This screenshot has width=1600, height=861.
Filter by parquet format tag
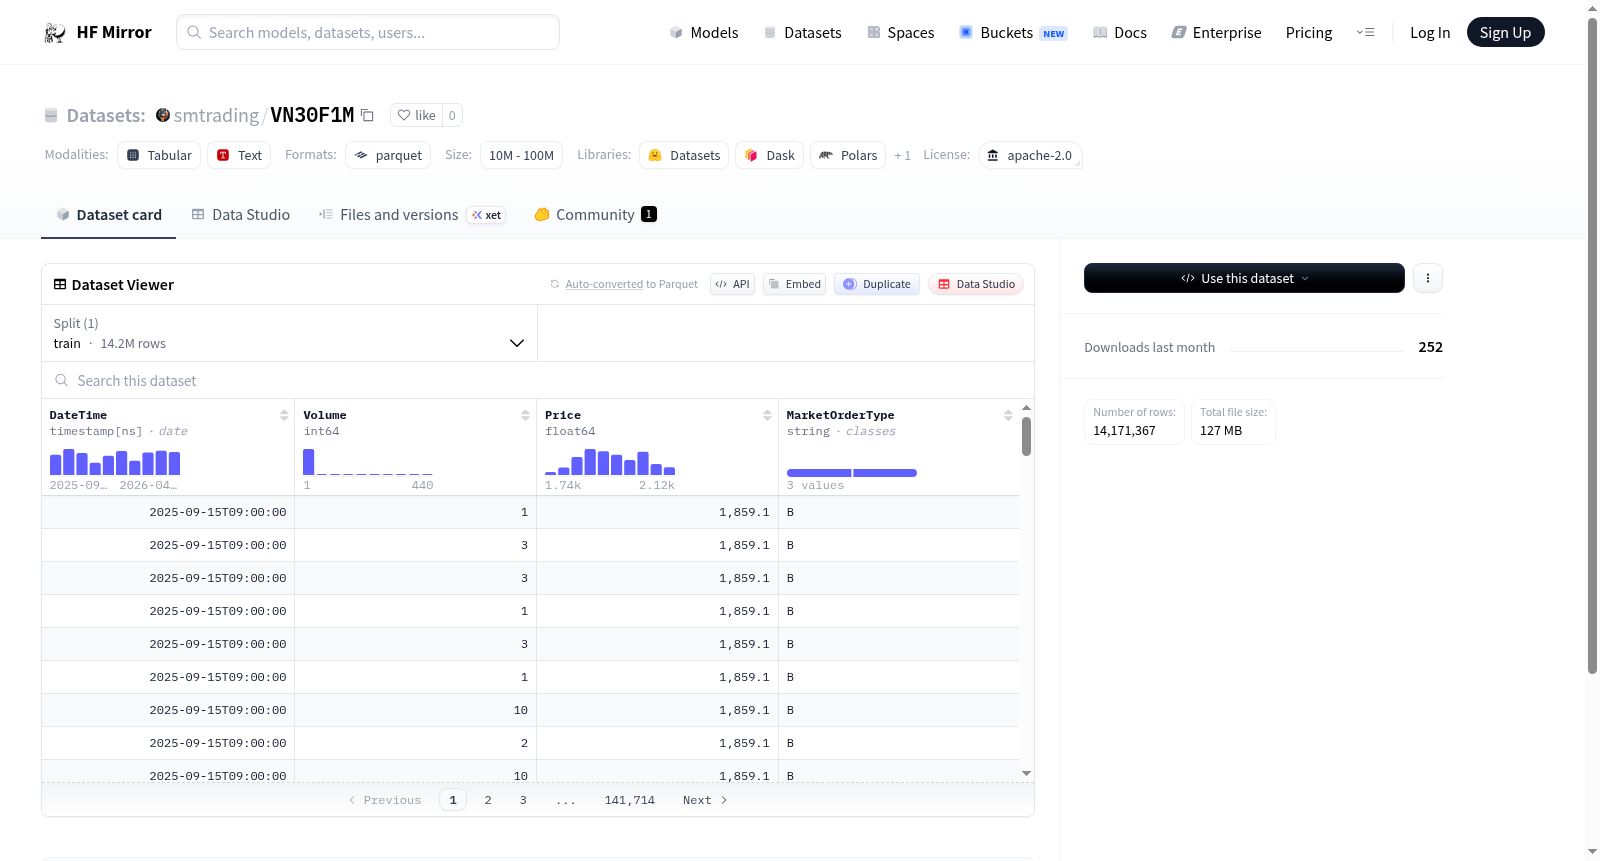point(388,155)
